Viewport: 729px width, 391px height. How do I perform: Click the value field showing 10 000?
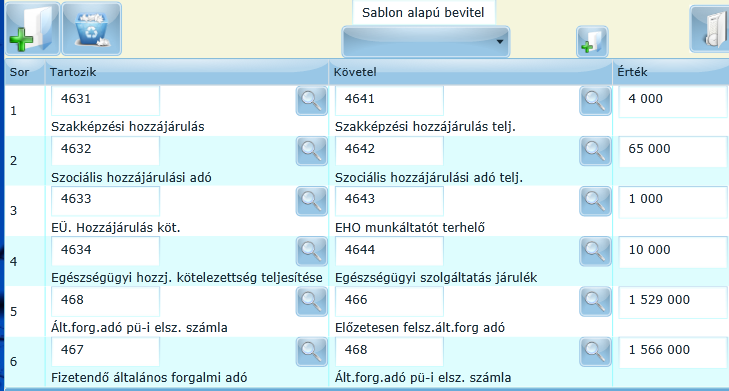click(674, 252)
